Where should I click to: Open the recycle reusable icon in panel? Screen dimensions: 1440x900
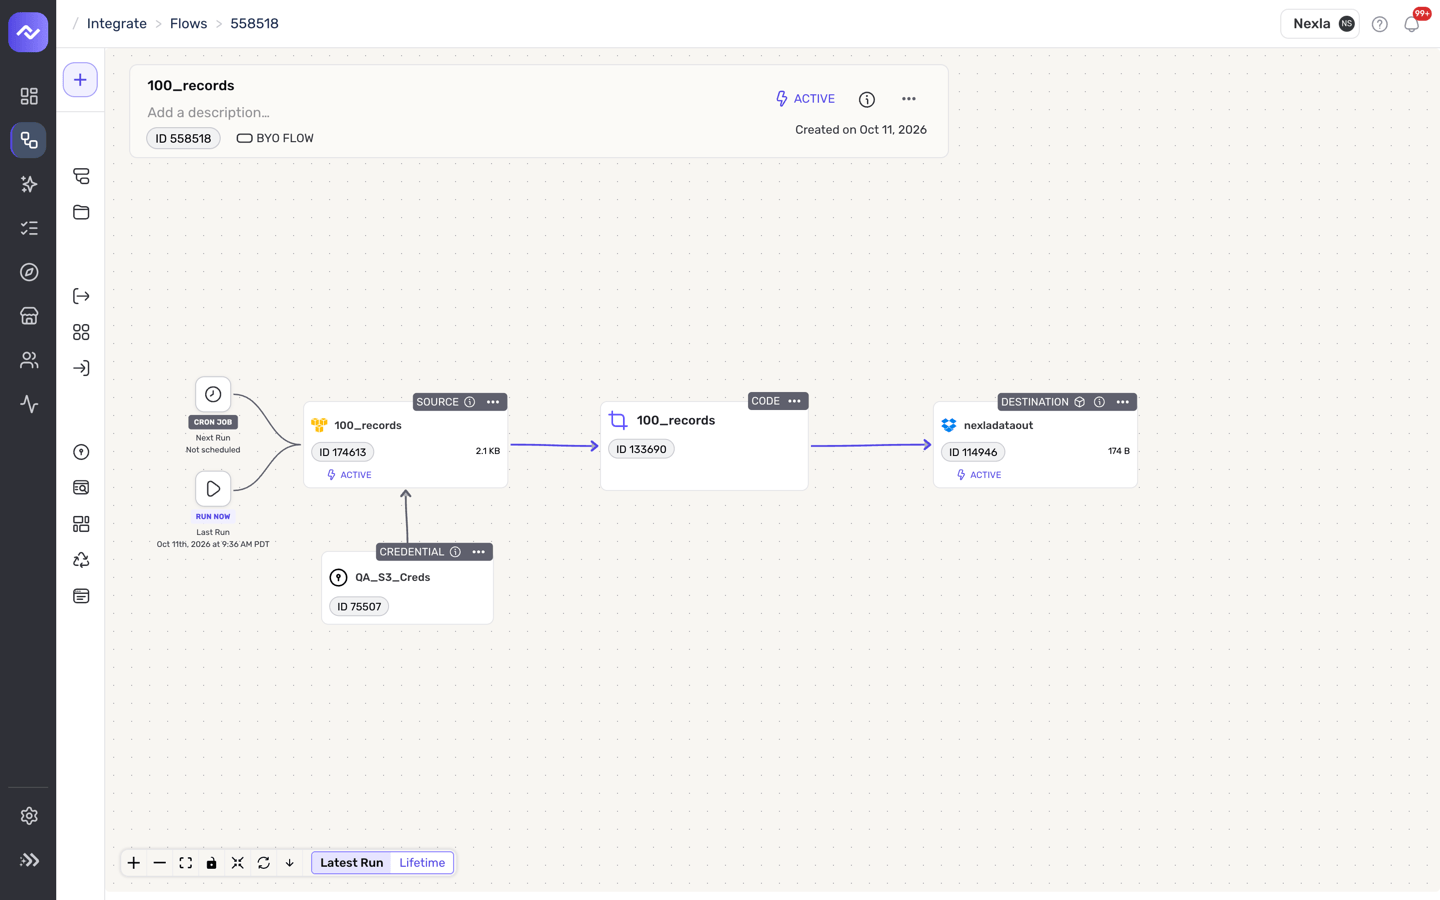(81, 560)
